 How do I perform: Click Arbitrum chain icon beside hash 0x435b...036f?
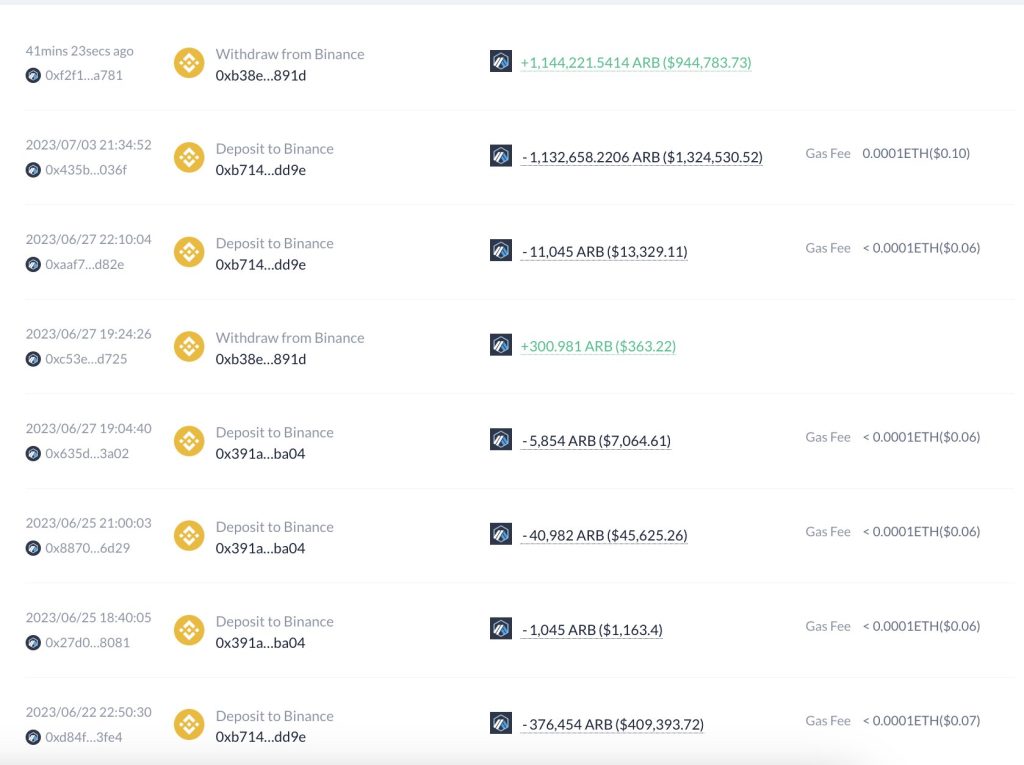(33, 171)
